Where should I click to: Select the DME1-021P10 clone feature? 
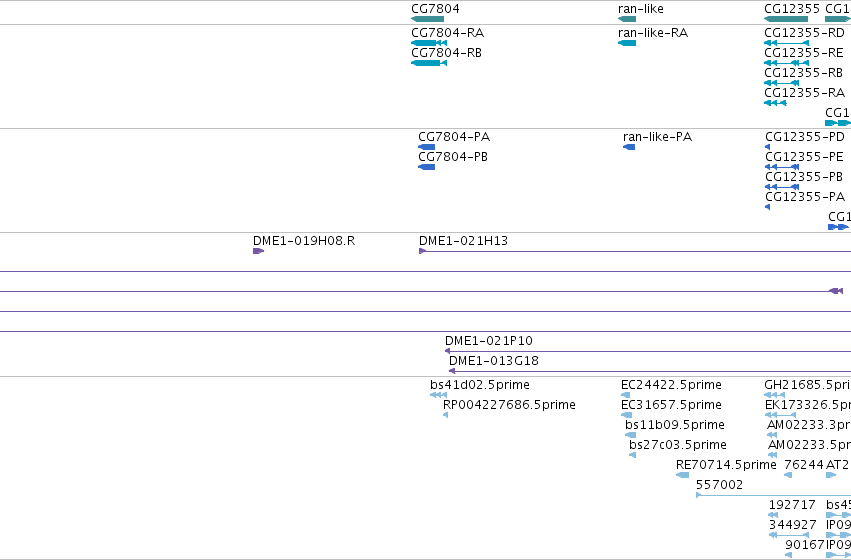pos(647,351)
